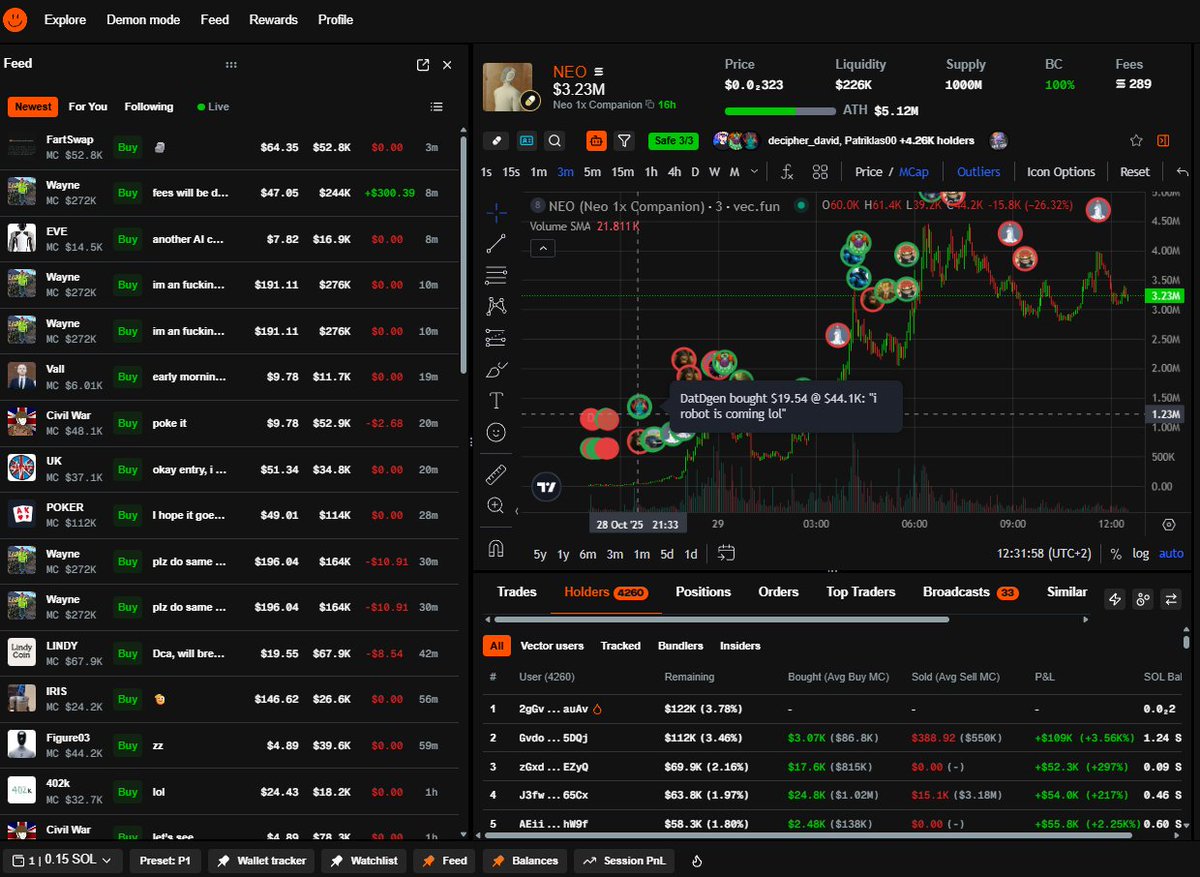Click the orange smiley logo
The image size is (1200, 877).
15,20
